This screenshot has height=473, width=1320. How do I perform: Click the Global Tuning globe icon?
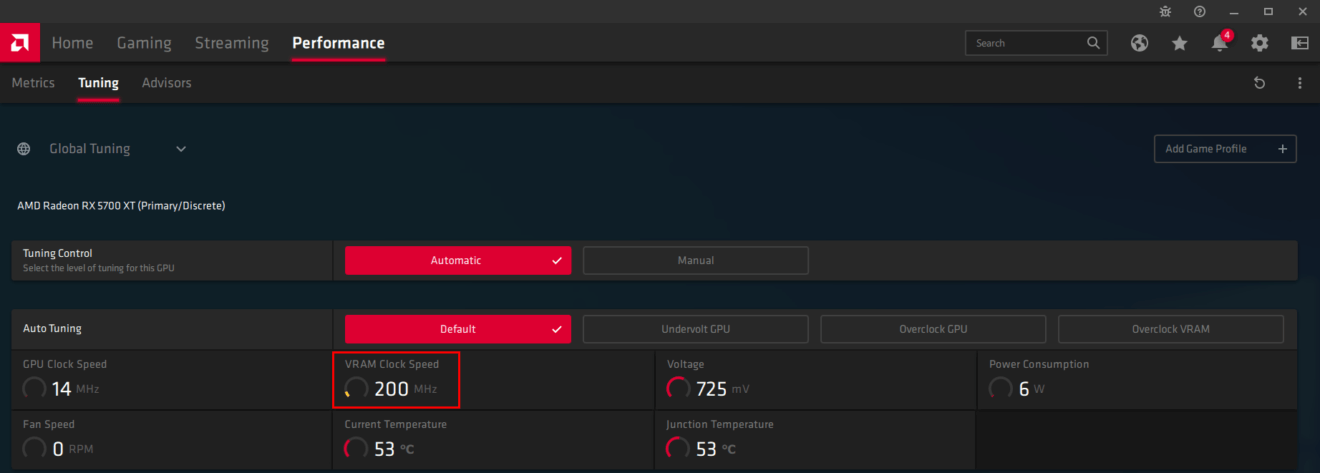coord(24,148)
